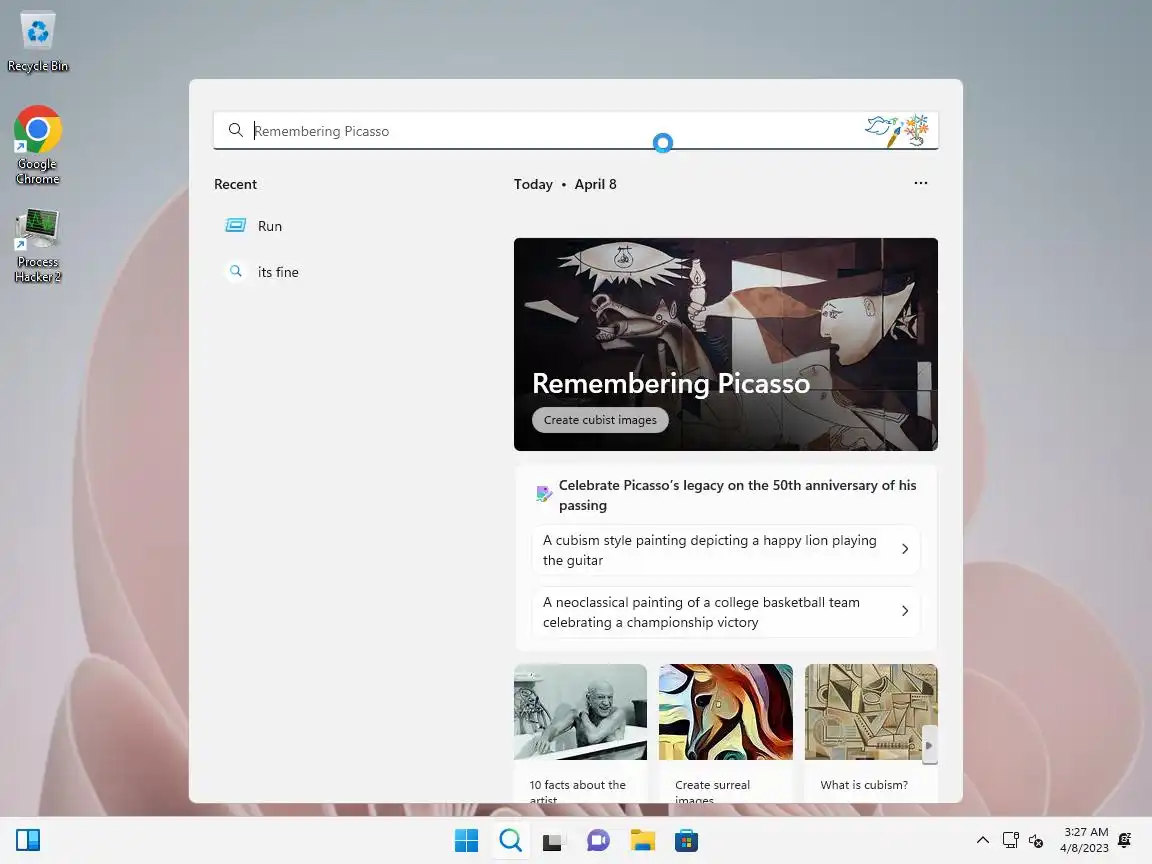
Task: Open Widgets button on taskbar
Action: click(28, 840)
